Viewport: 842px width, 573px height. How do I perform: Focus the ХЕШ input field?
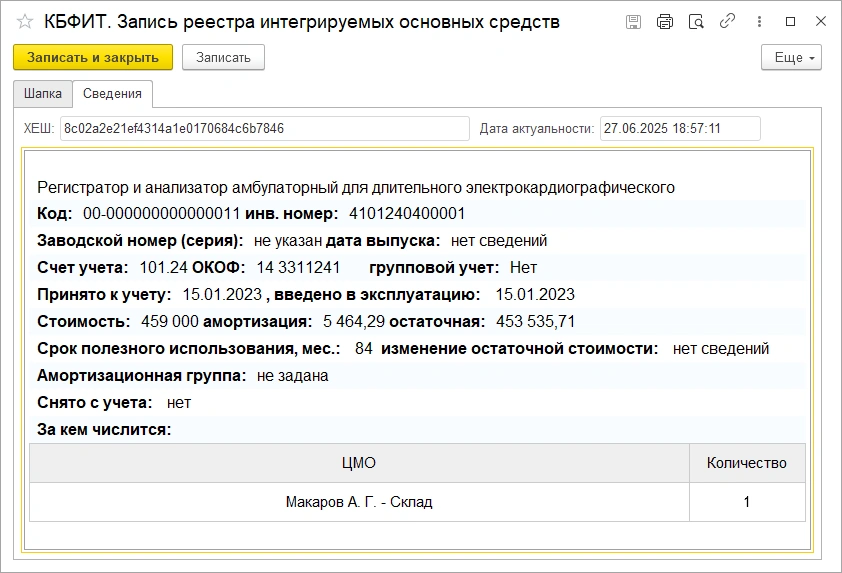[265, 128]
